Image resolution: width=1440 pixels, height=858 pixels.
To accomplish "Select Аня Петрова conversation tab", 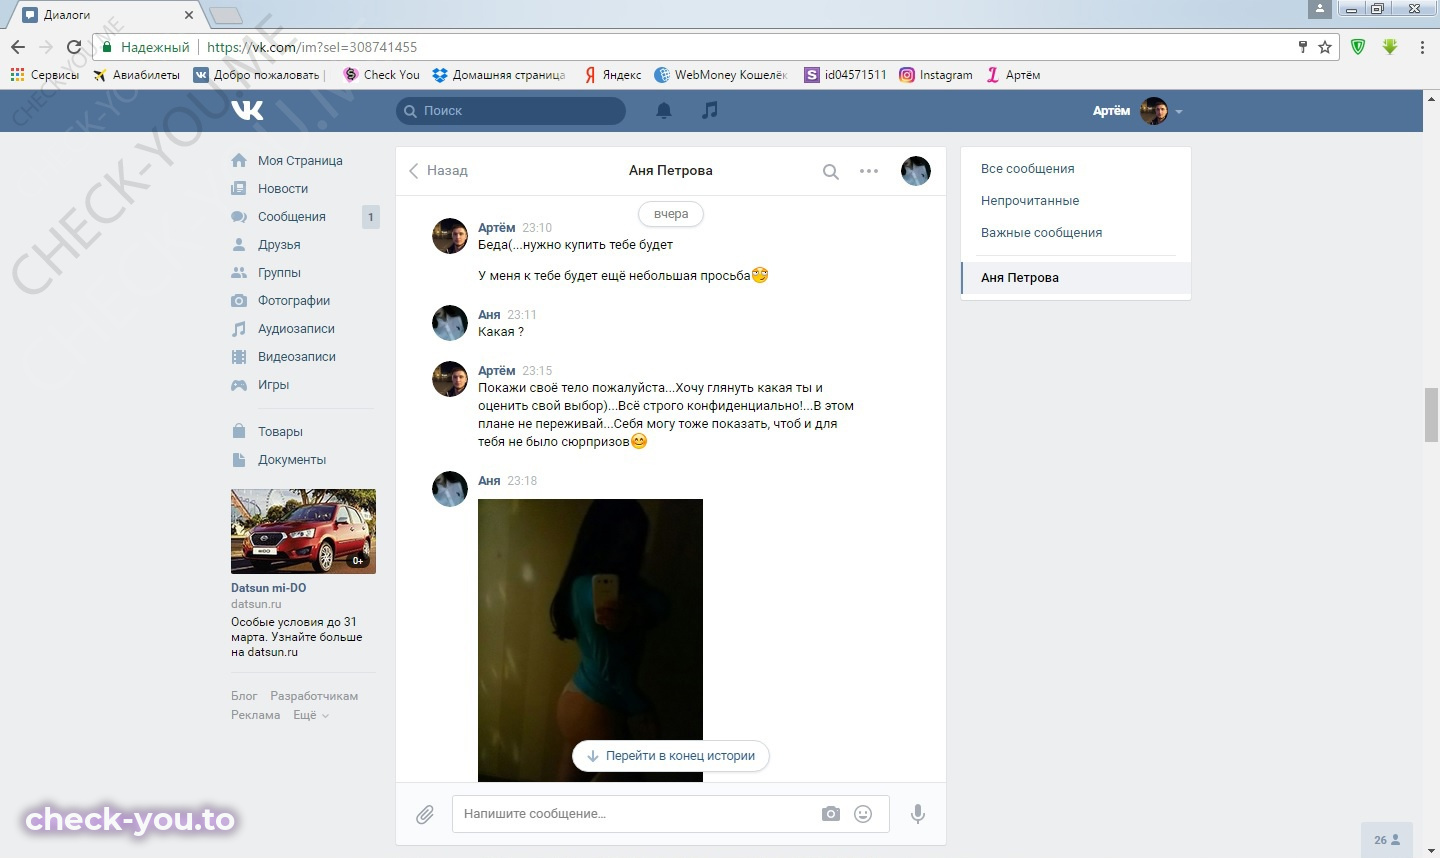I will coord(1076,278).
